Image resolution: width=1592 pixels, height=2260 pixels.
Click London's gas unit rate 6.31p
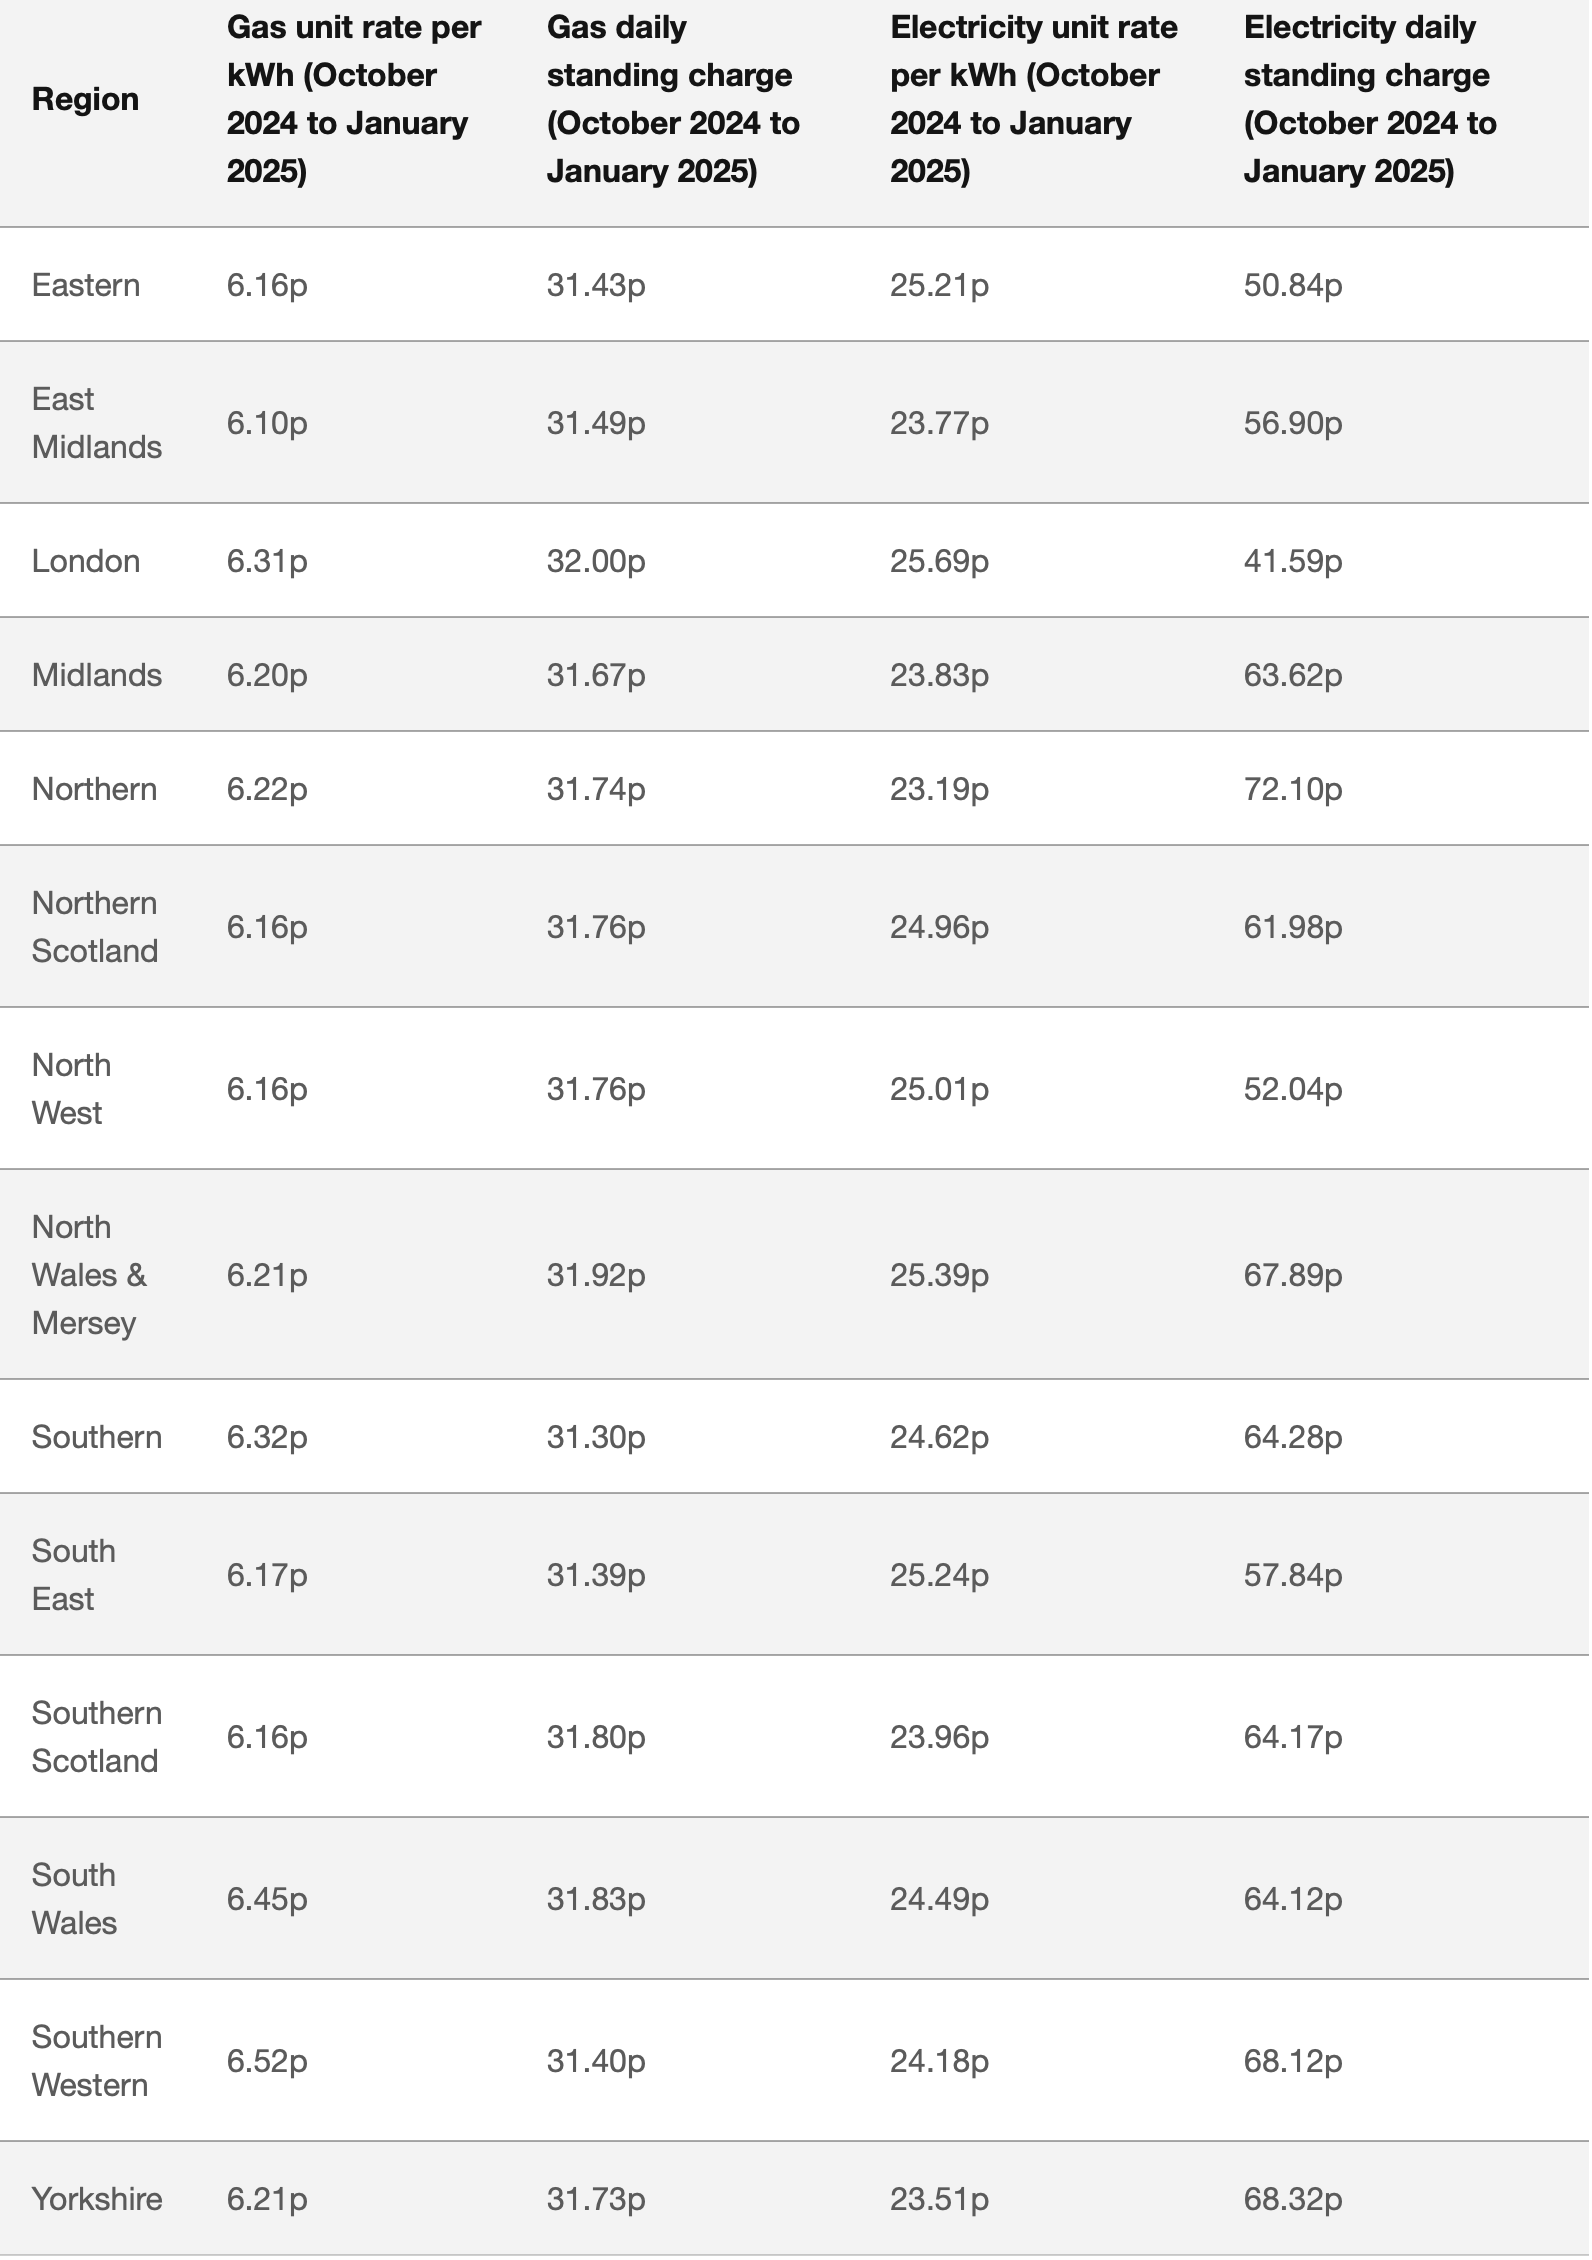pos(267,561)
